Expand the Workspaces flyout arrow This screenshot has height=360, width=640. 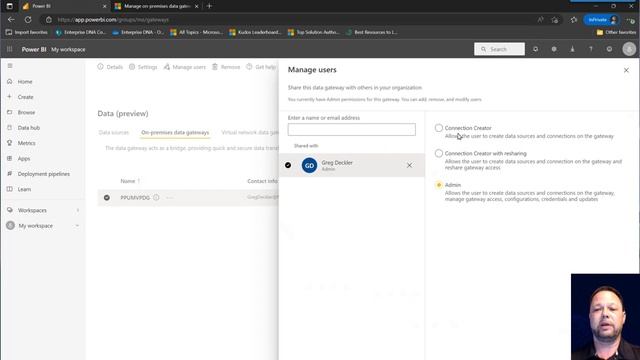coord(78,210)
